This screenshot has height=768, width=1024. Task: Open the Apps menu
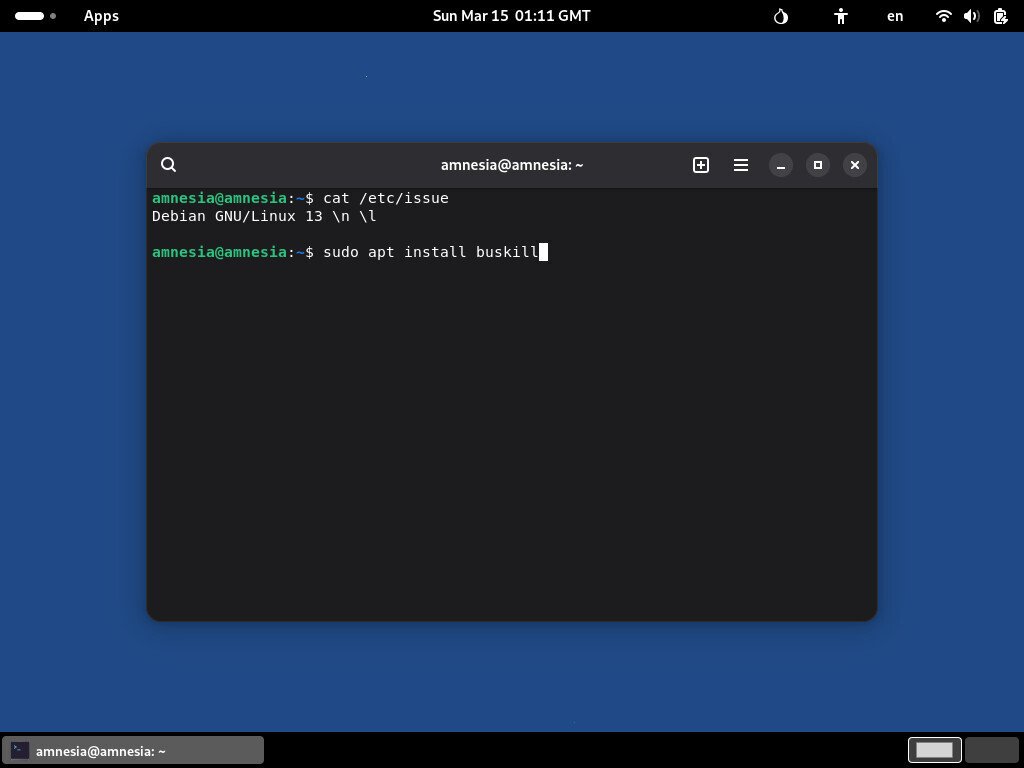100,16
